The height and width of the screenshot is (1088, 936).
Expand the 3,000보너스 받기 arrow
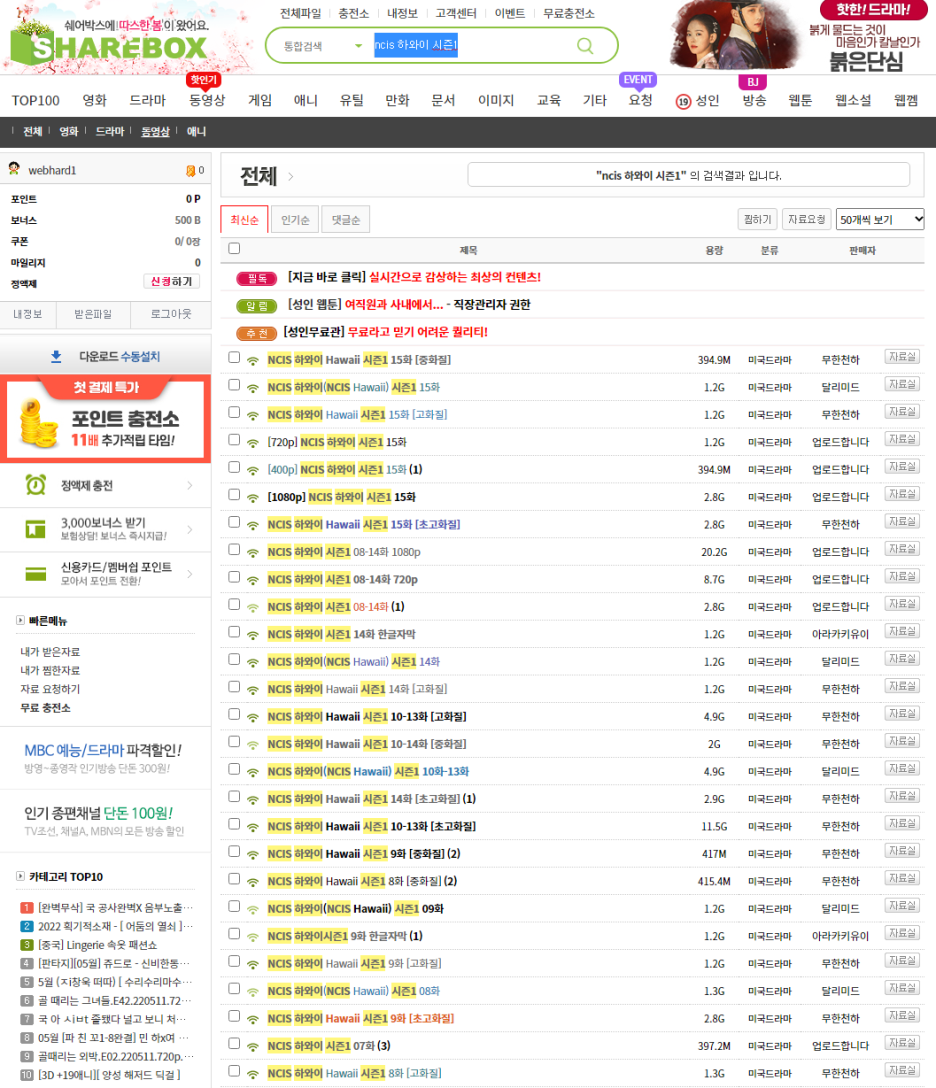tap(190, 530)
